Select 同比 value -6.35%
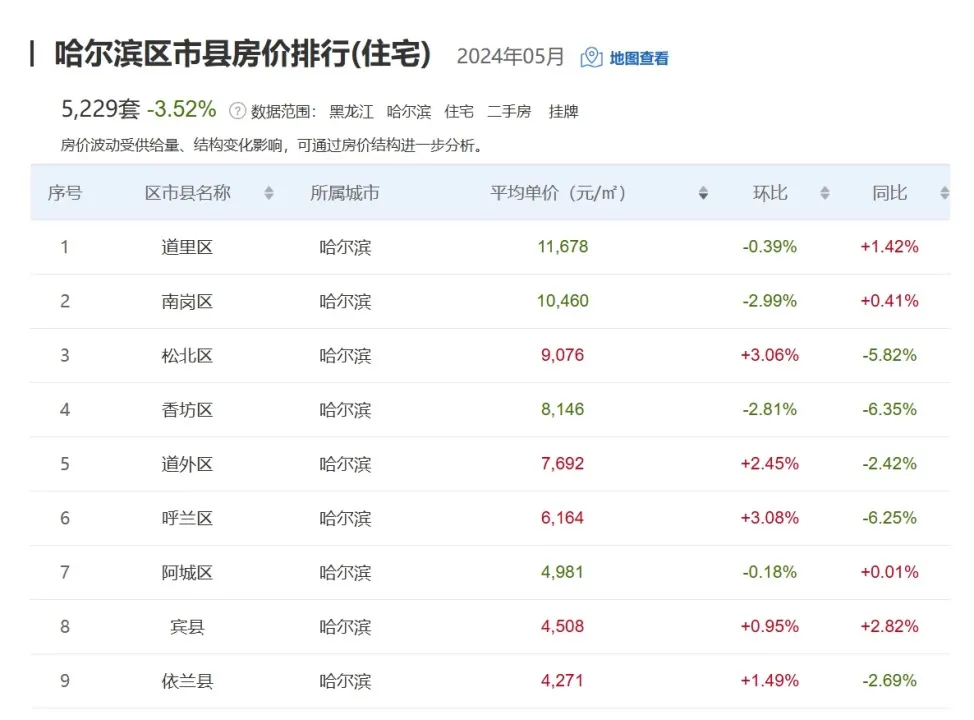Image resolution: width=974 pixels, height=720 pixels. [890, 409]
